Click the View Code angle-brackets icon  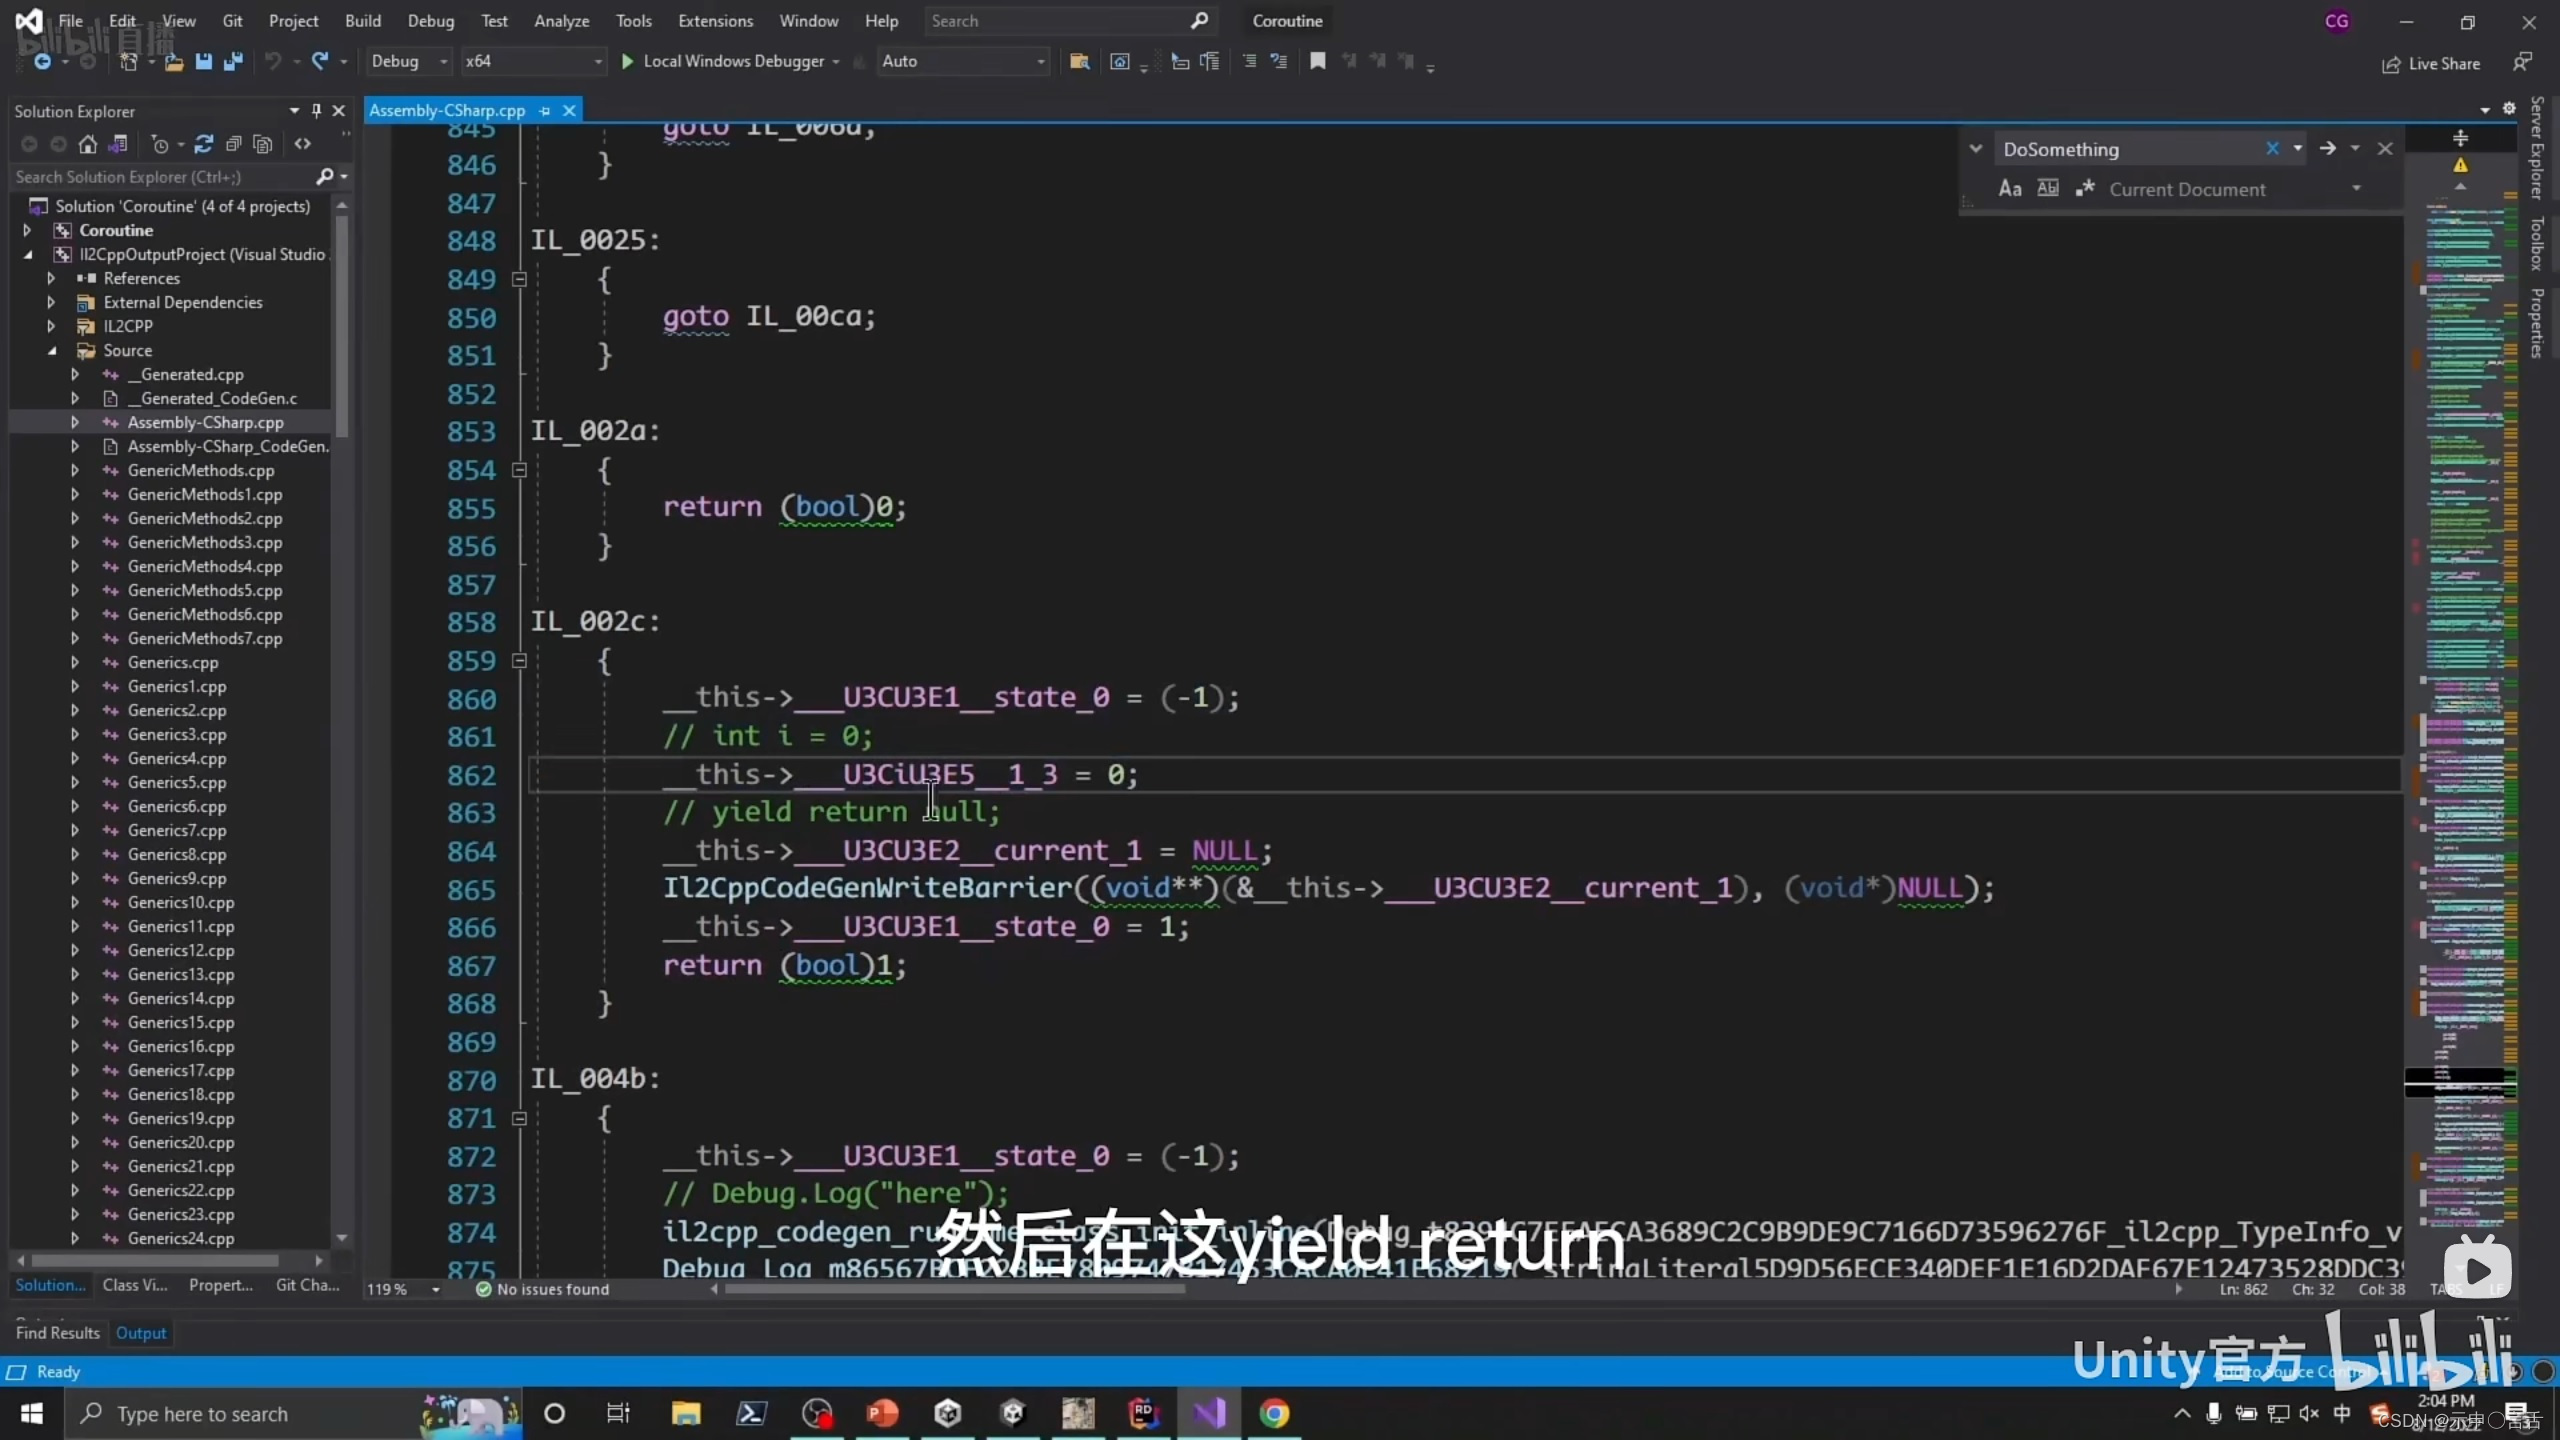(x=302, y=144)
